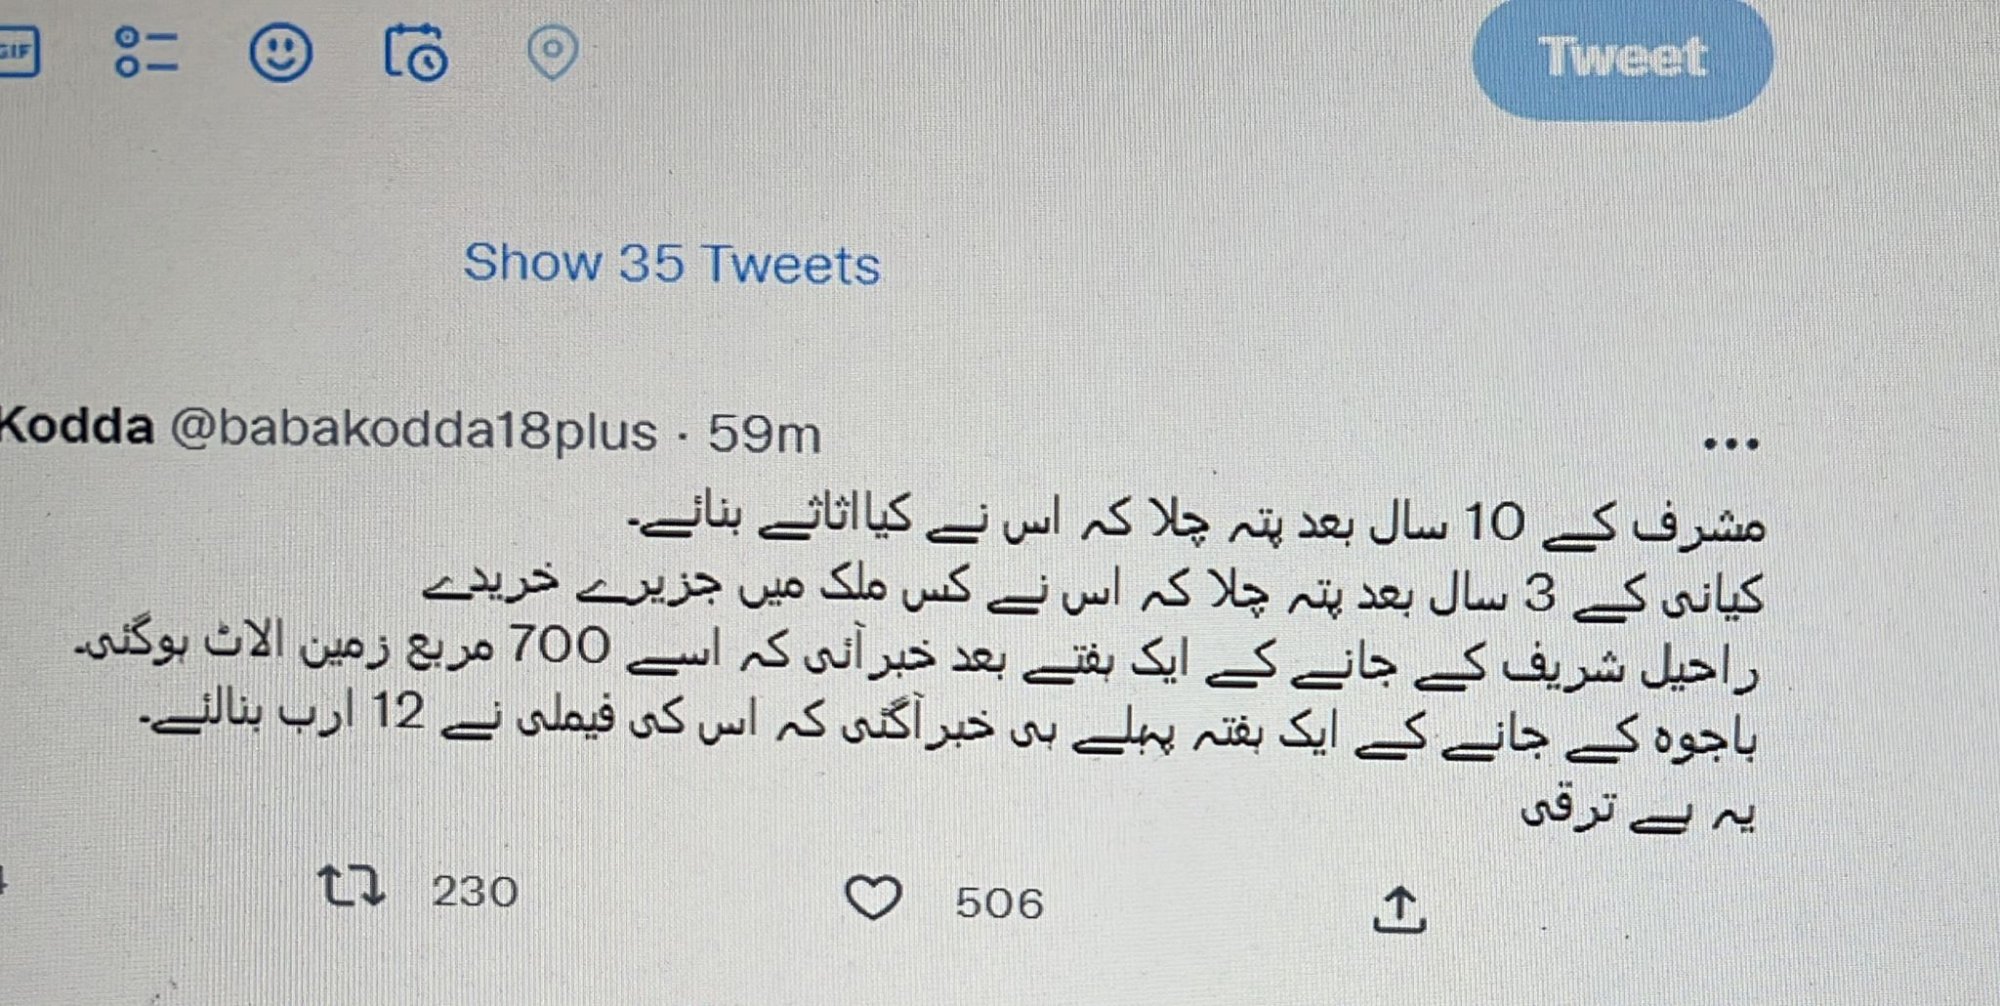This screenshot has width=2000, height=1006.
Task: Open the tweet by clicking its Urdu text
Action: pos(920,664)
